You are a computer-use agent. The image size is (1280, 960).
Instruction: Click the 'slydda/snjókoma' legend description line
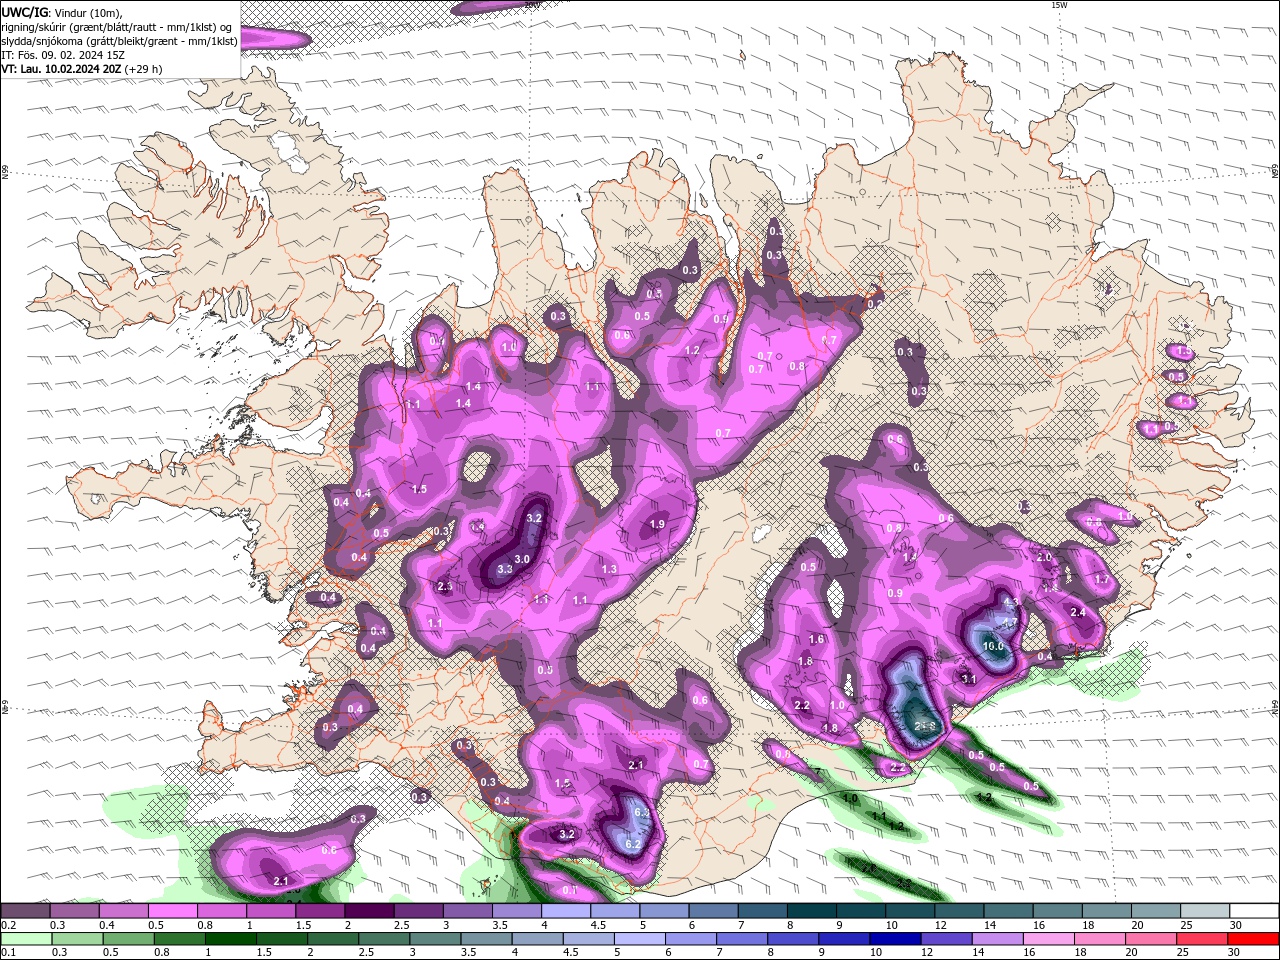tap(119, 41)
